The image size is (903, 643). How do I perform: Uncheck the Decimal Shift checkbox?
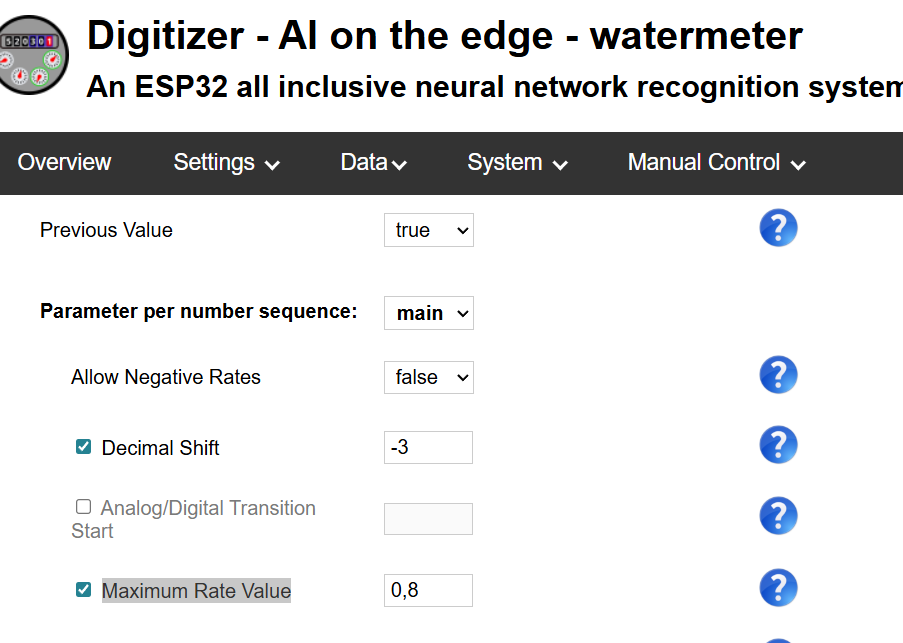84,447
